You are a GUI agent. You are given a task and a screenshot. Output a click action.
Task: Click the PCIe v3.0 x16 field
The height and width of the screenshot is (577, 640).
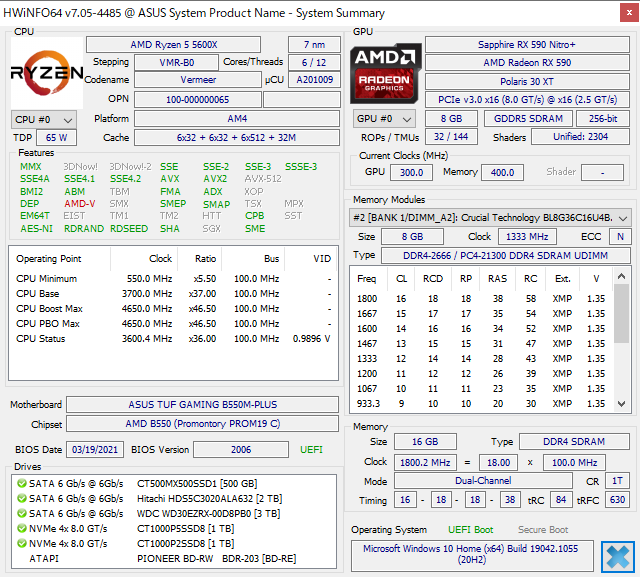527,100
